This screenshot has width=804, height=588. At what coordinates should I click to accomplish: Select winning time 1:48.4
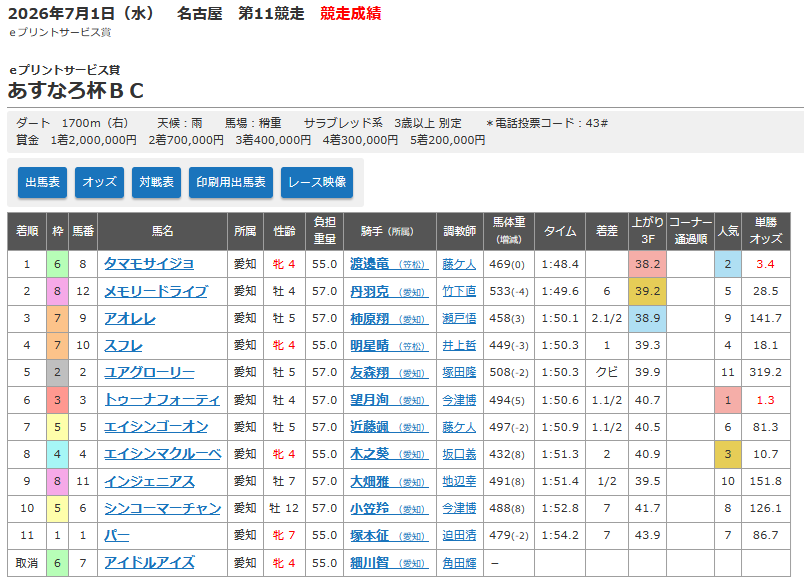(560, 264)
